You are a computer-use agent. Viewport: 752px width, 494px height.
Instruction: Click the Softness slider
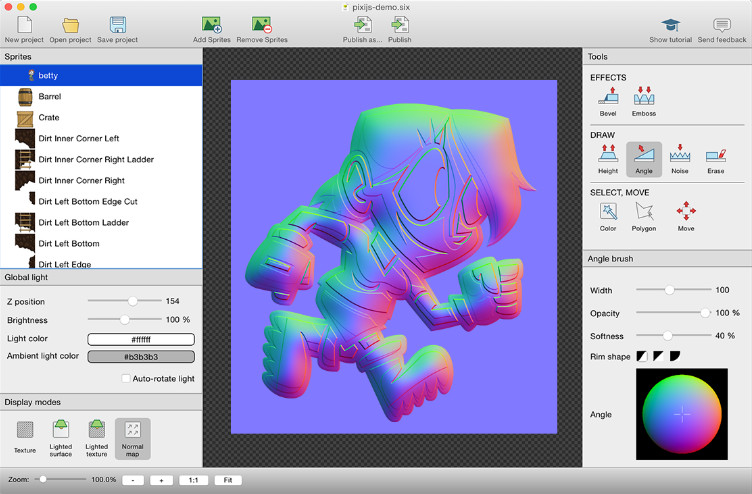(x=673, y=336)
